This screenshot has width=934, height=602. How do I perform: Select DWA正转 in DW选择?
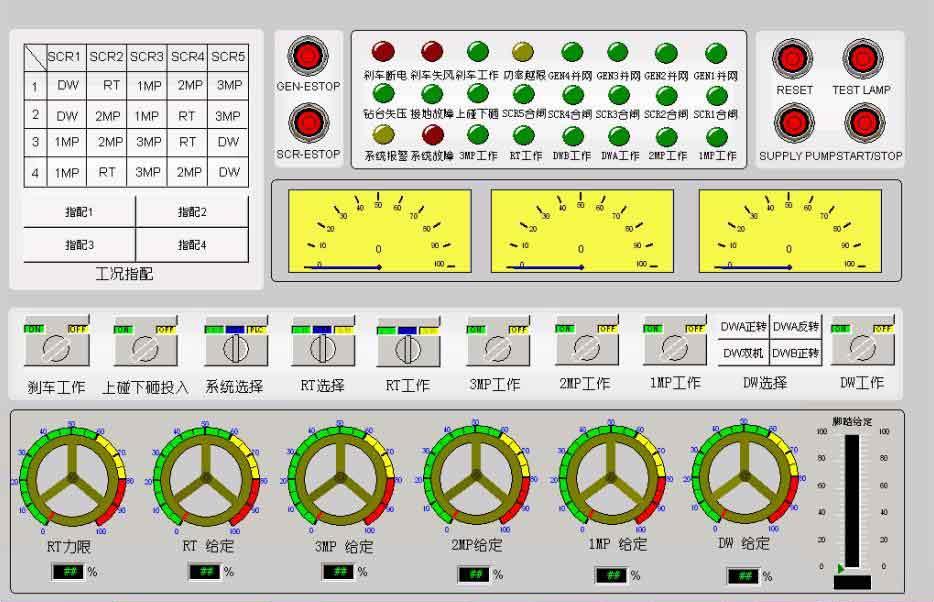(743, 327)
